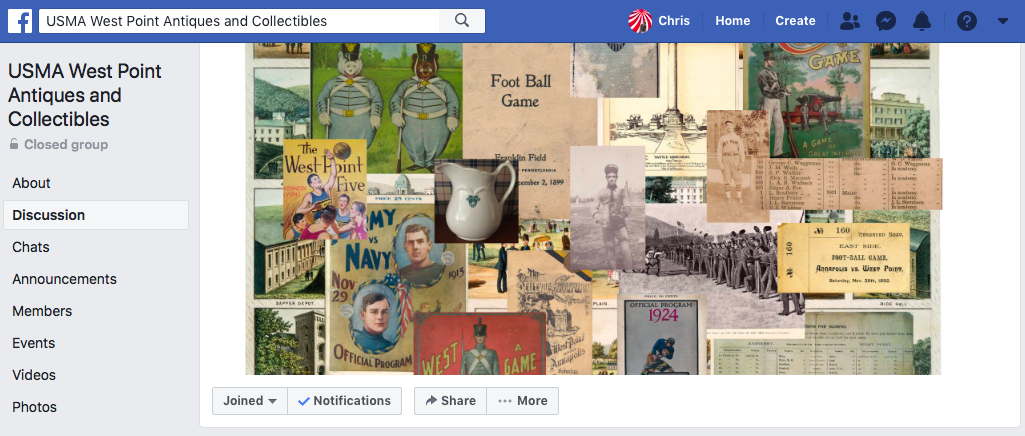The width and height of the screenshot is (1025, 436).
Task: Go to Home in the top bar
Action: (732, 21)
